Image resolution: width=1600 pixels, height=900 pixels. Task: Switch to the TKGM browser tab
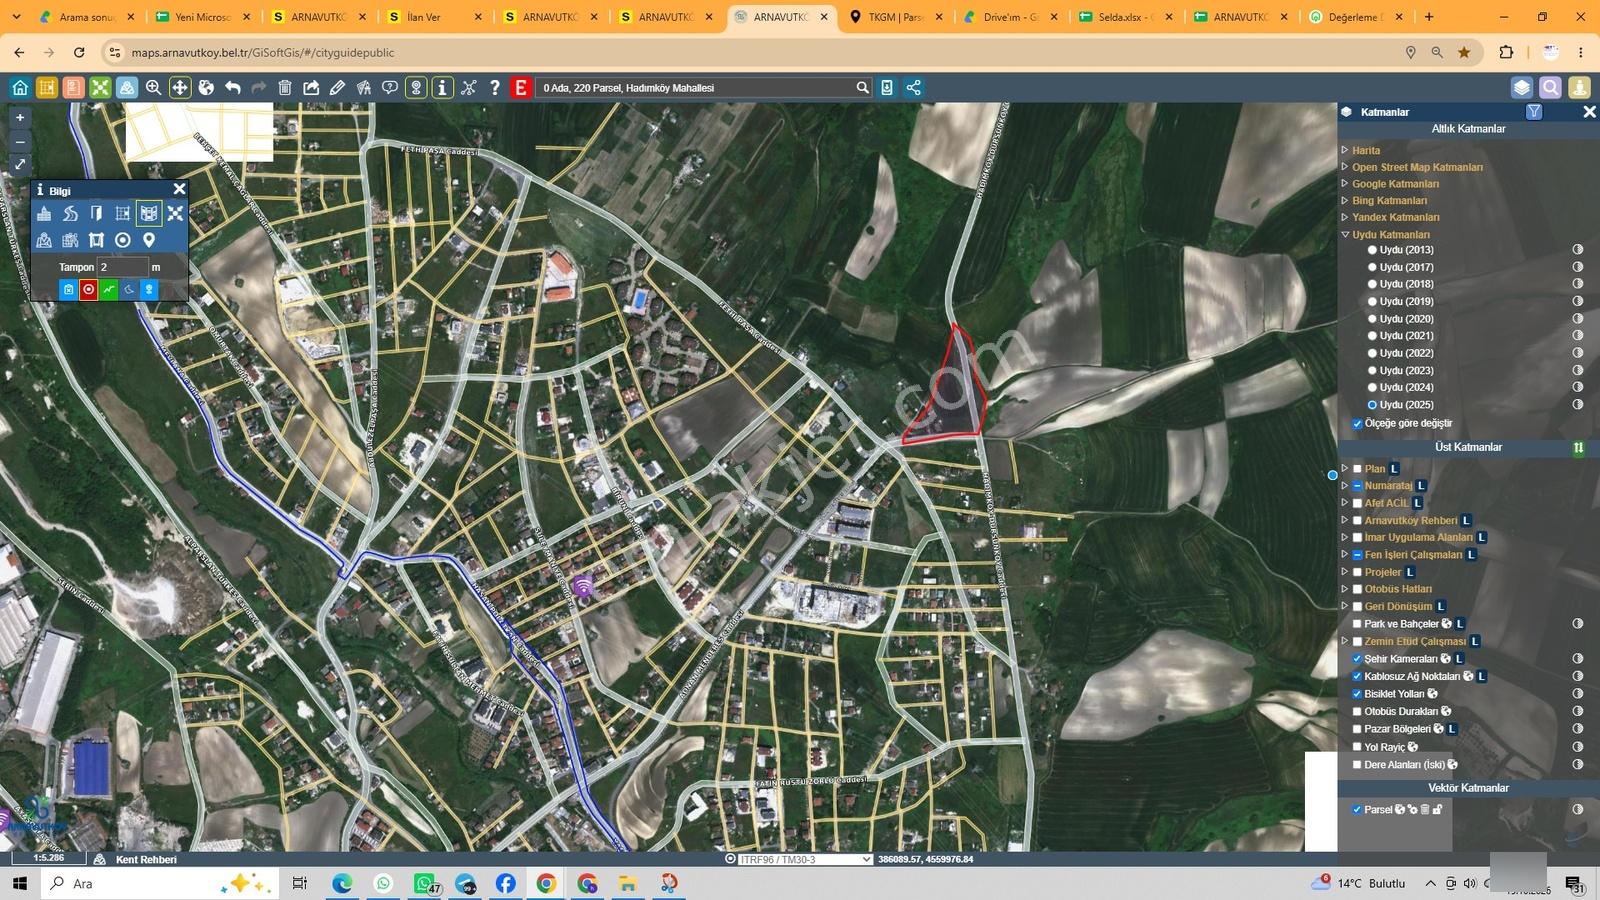pos(895,17)
